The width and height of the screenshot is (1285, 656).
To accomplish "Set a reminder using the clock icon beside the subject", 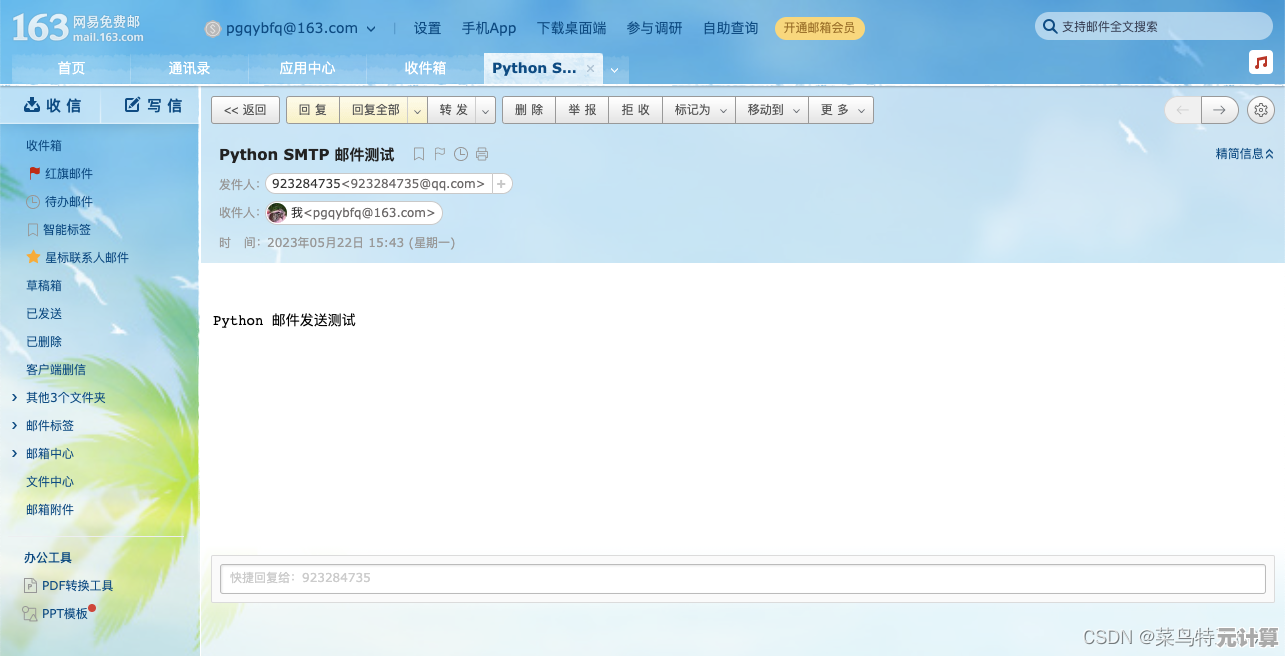I will 461,154.
